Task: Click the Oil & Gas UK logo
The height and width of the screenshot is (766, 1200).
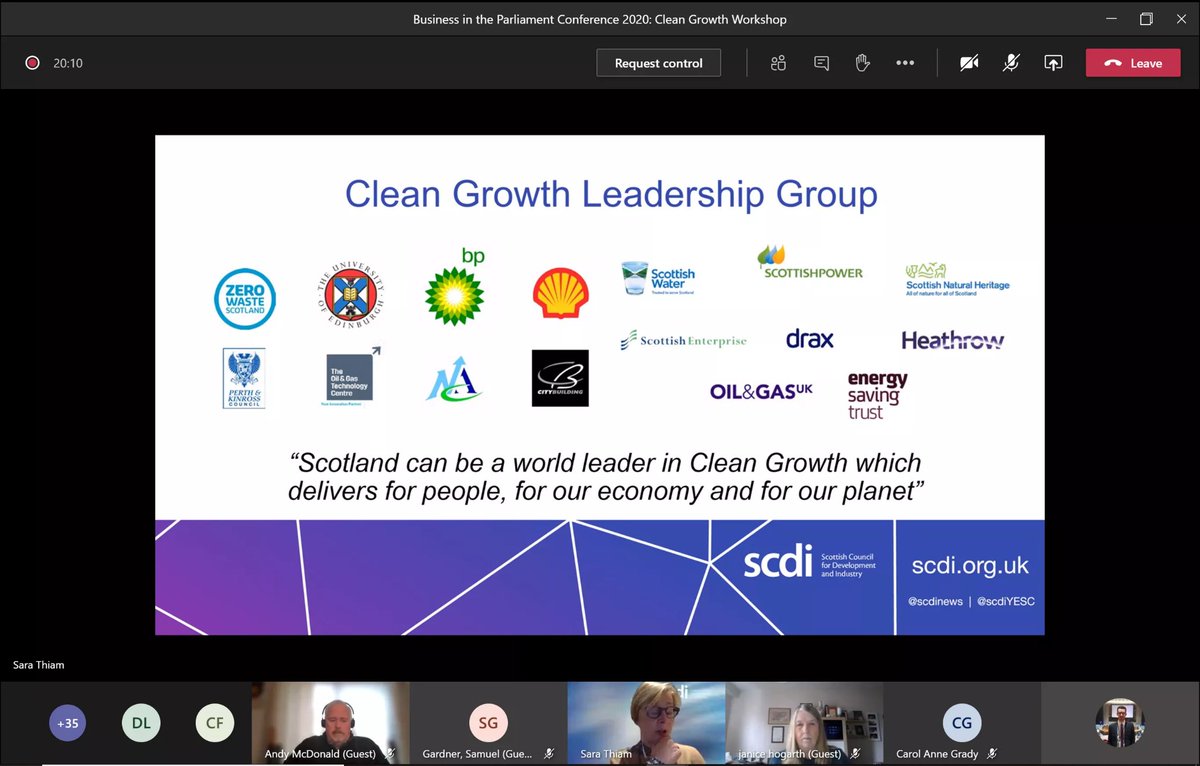Action: click(761, 391)
